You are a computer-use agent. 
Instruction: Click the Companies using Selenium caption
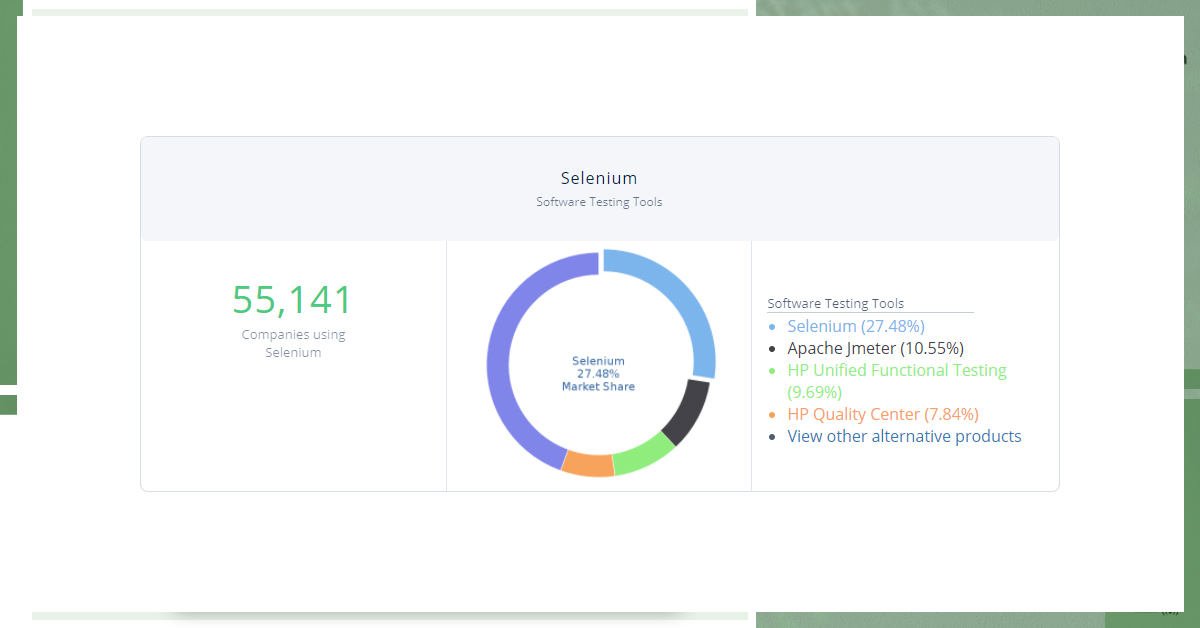pyautogui.click(x=293, y=343)
